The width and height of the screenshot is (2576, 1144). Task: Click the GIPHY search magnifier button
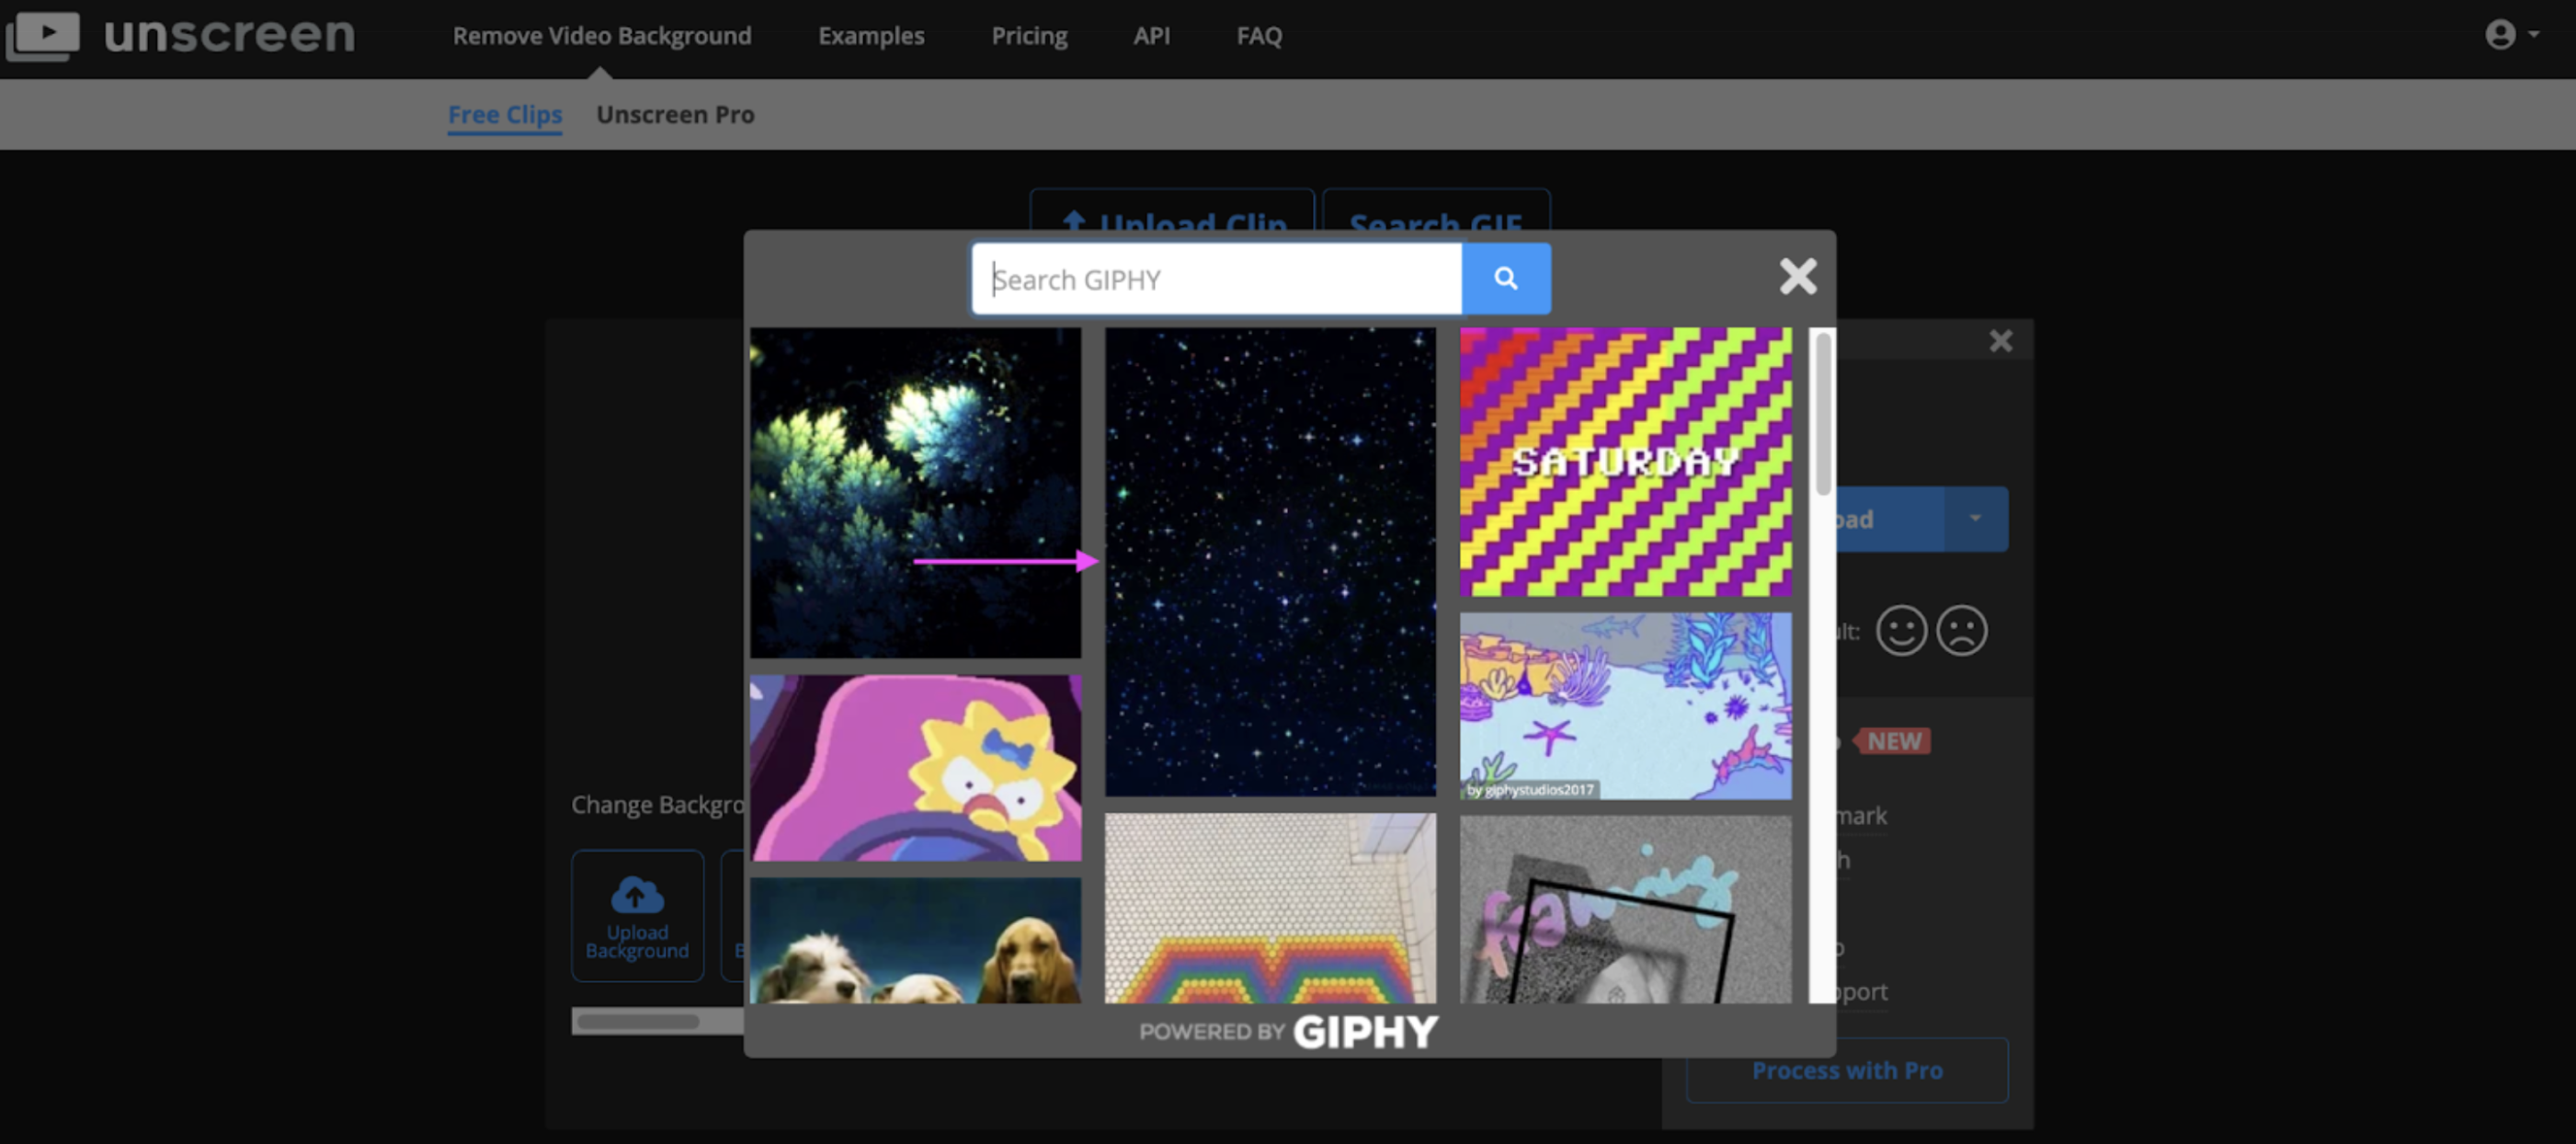[x=1506, y=279]
